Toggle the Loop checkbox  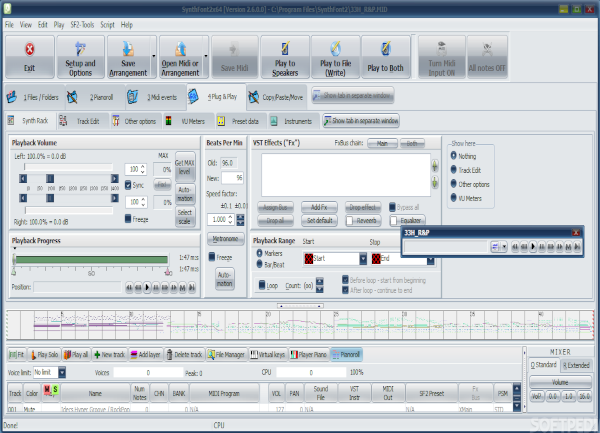(262, 285)
